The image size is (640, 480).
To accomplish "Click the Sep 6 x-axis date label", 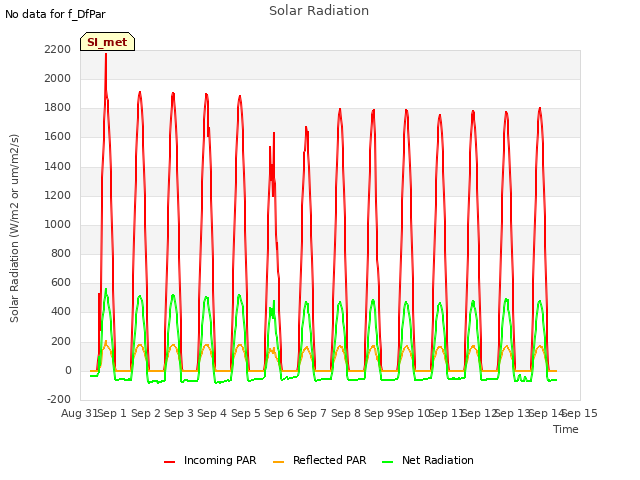I will 279,413.
